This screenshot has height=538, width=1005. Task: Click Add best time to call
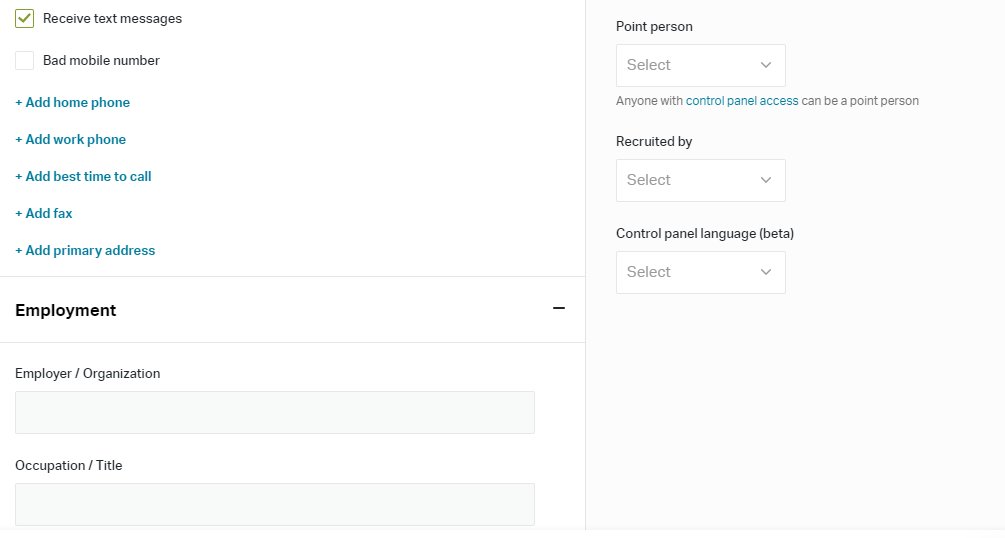[x=83, y=176]
